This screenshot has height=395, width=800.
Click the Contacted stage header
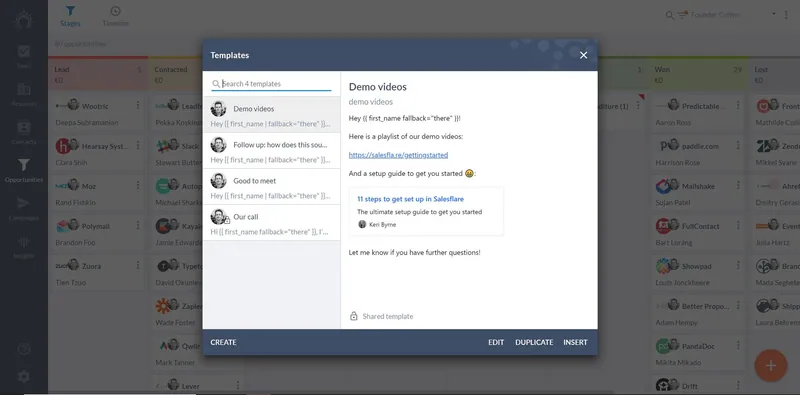[176, 75]
